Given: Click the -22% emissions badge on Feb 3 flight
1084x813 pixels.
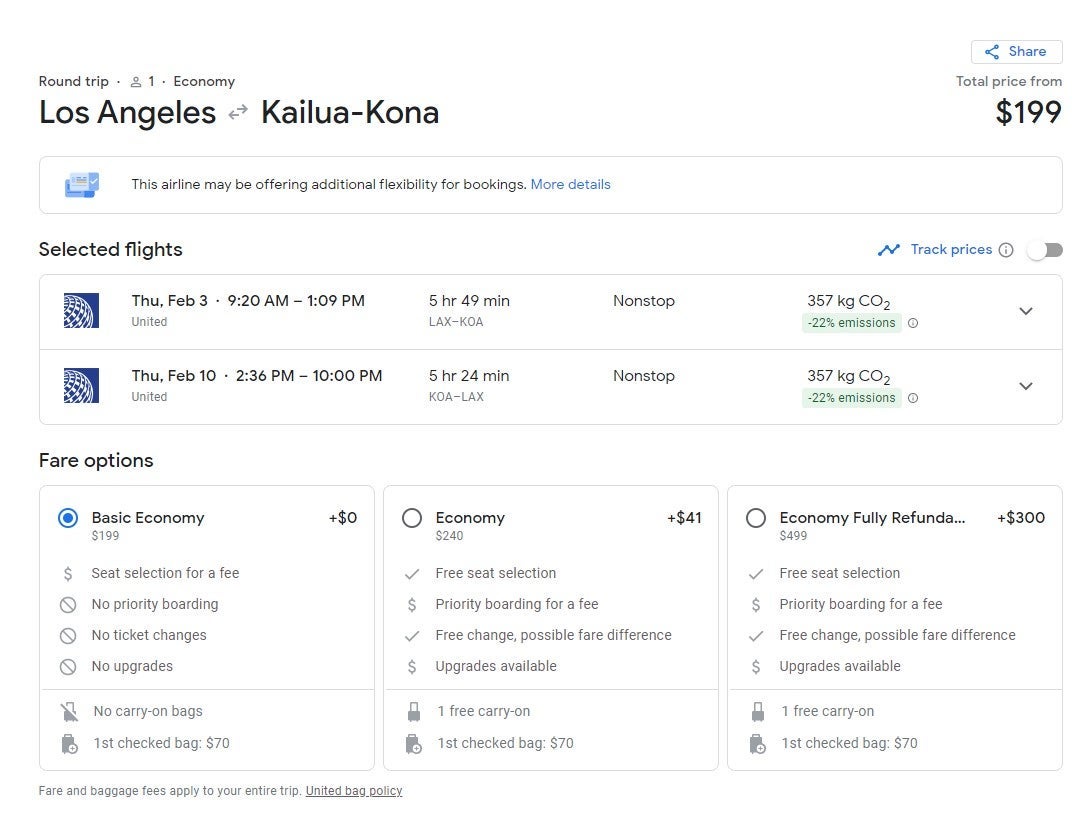Looking at the screenshot, I should [851, 323].
